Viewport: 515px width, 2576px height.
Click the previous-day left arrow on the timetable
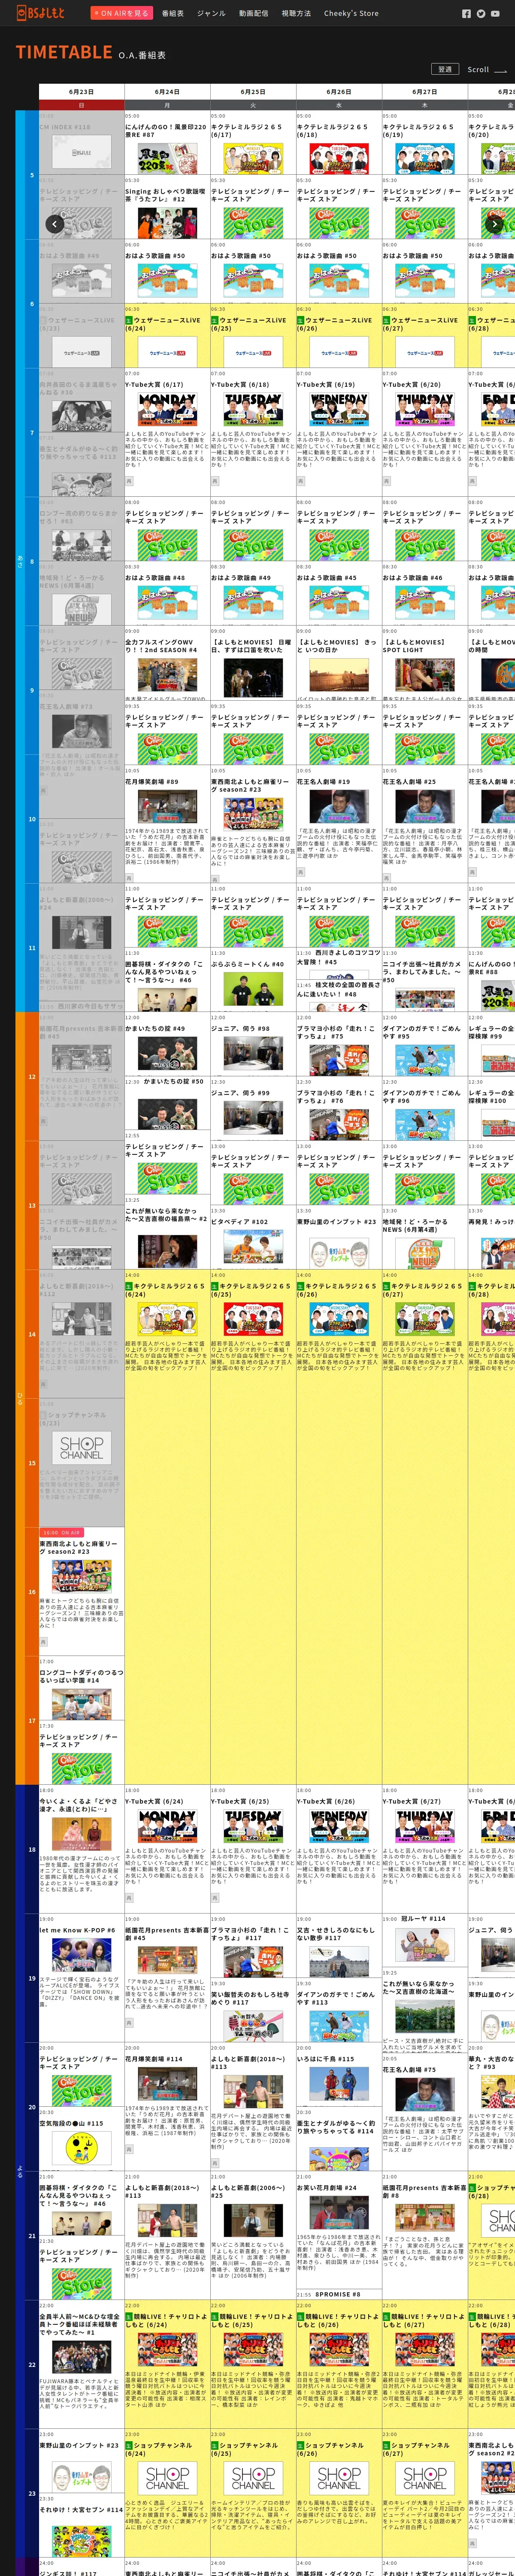click(x=54, y=224)
